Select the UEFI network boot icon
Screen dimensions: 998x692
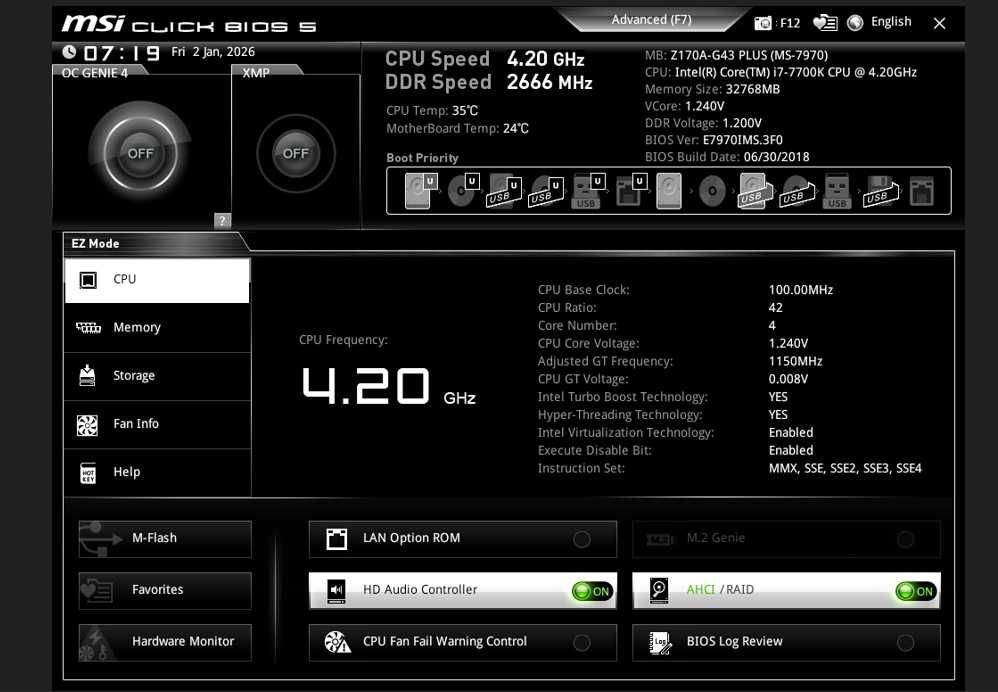point(630,190)
